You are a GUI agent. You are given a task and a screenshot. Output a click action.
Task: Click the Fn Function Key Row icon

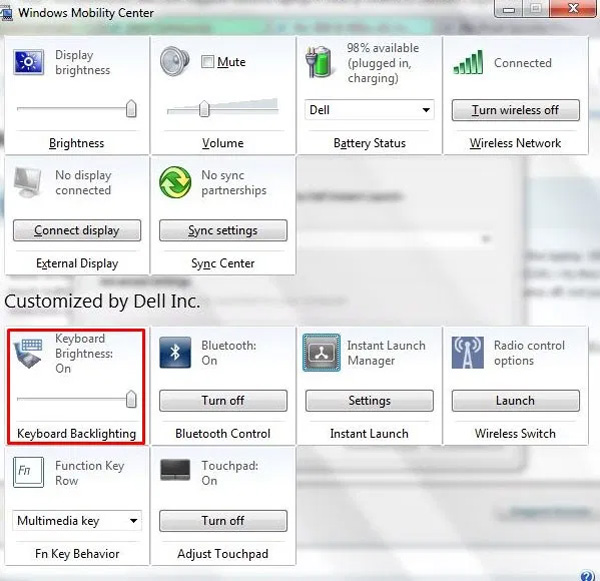pyautogui.click(x=28, y=472)
